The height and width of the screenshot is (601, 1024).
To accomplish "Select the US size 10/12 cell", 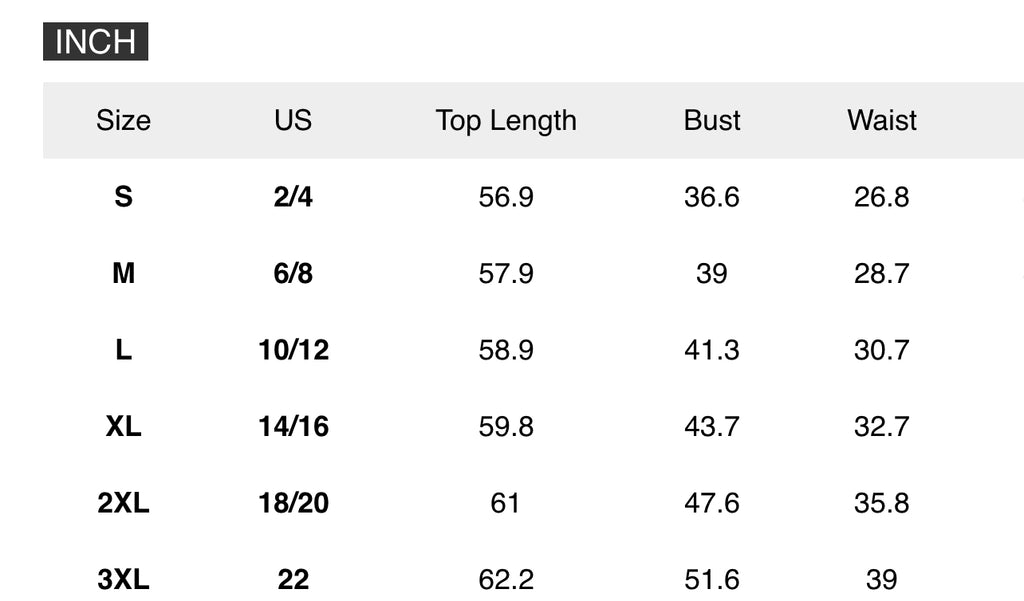I will (x=293, y=350).
